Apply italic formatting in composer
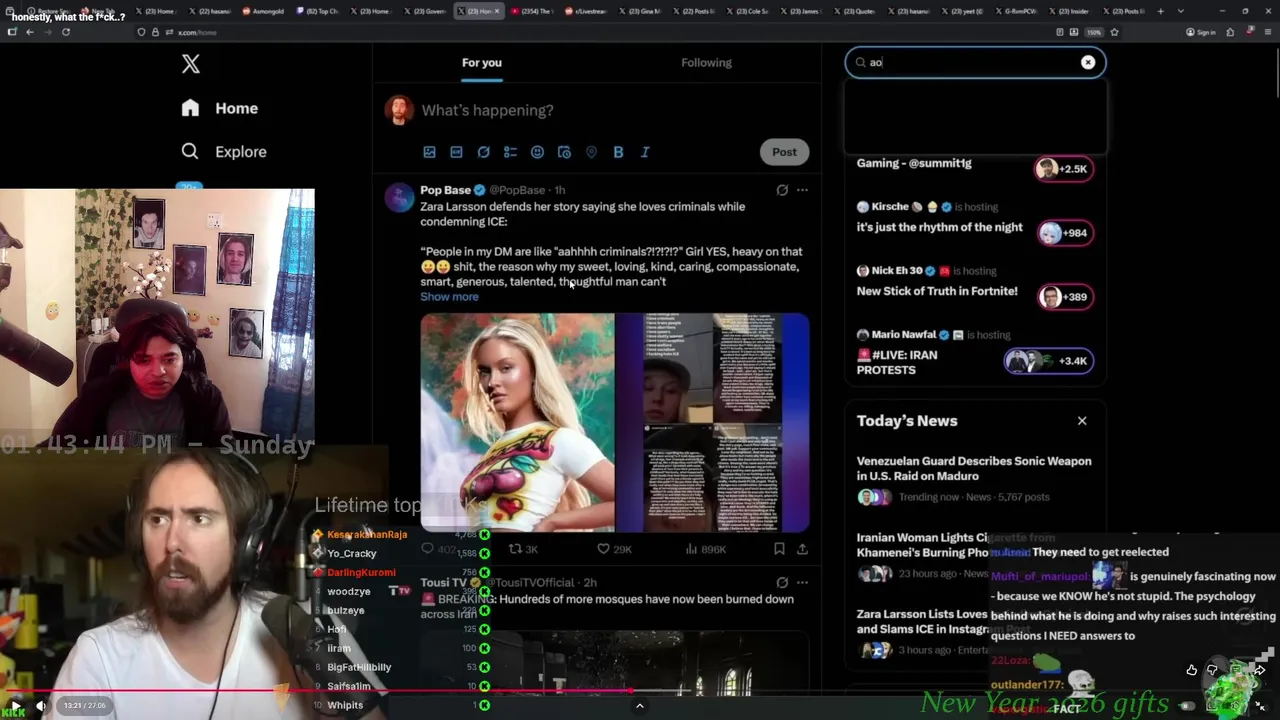 [645, 152]
